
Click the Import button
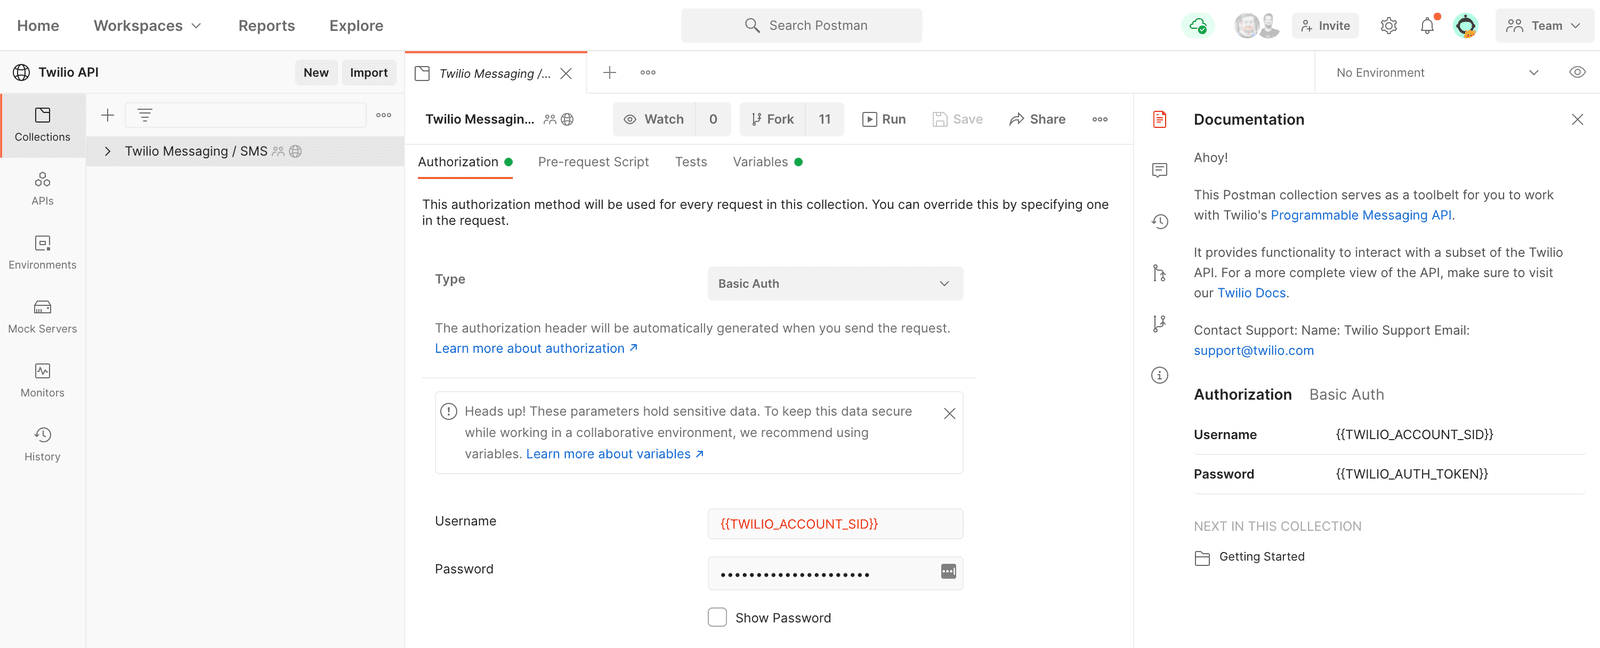(x=369, y=72)
